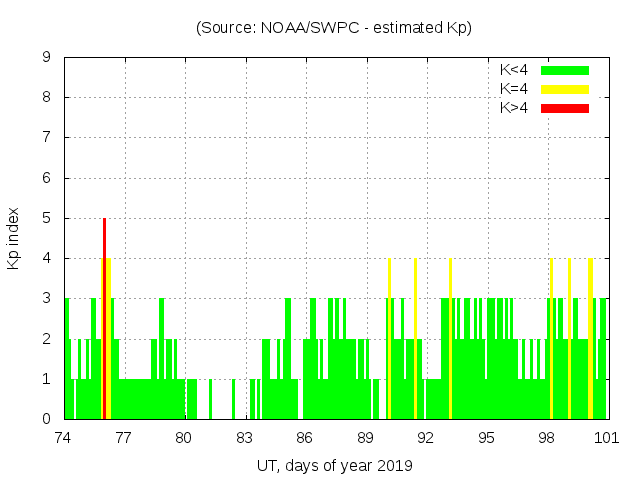Select the "K=4" legend text label
Image resolution: width=640 pixels, height=480 pixels.
pos(514,89)
